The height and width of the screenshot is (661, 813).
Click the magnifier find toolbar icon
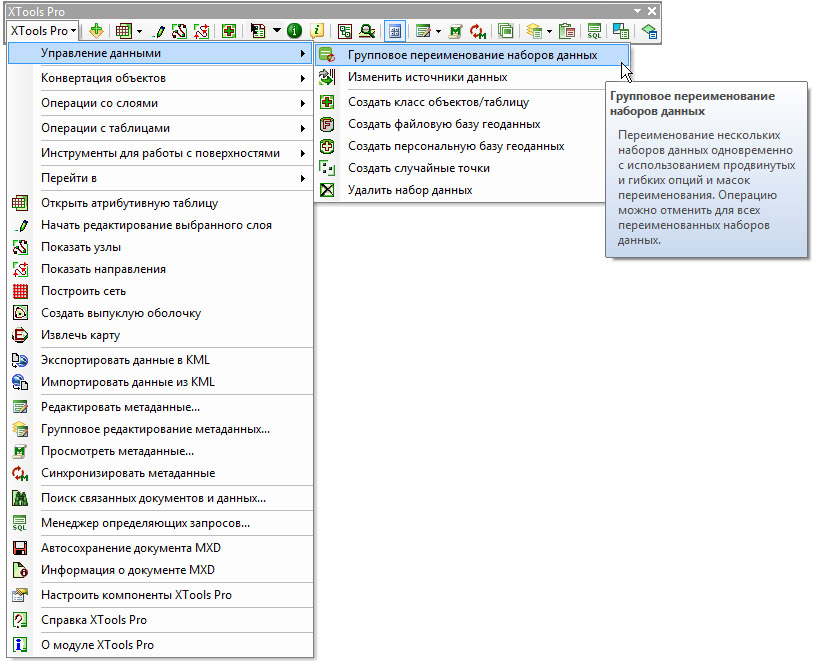367,31
